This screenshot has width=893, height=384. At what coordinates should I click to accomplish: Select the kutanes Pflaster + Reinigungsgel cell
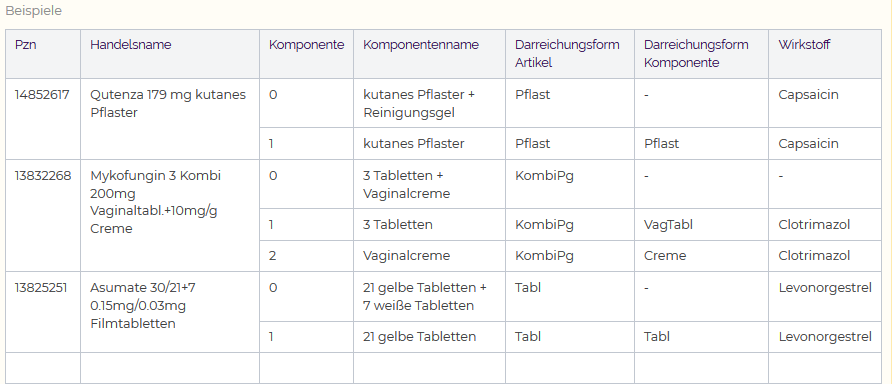click(429, 103)
